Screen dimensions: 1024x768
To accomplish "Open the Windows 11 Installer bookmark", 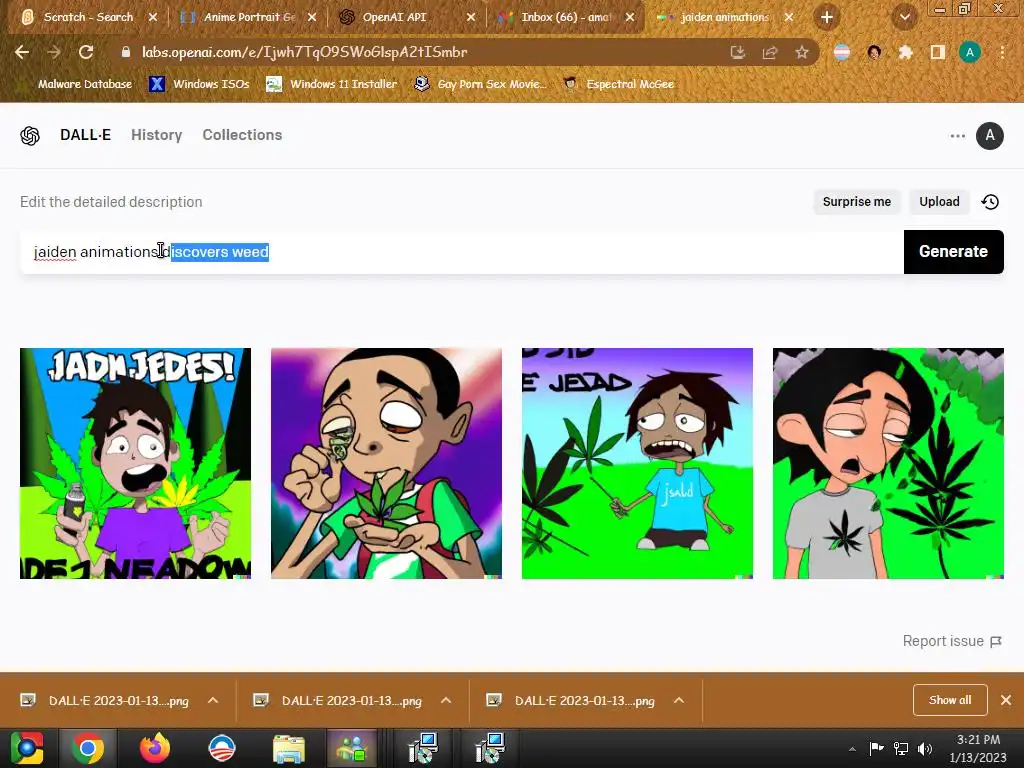I will click(332, 84).
